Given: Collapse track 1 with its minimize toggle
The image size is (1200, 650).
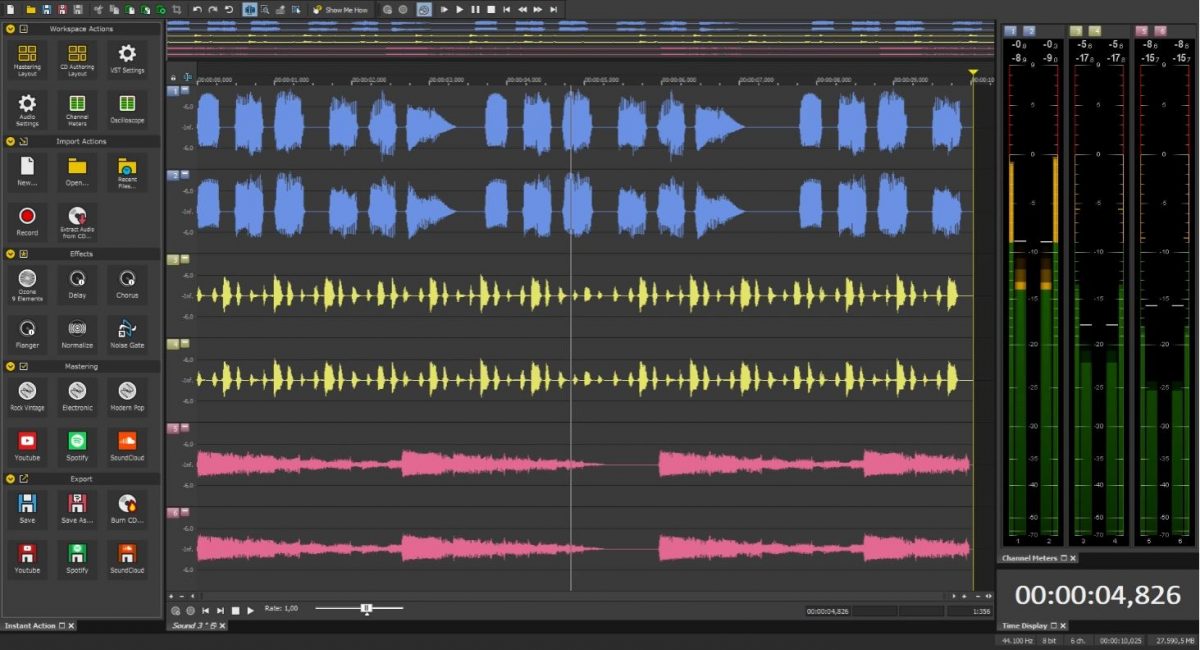Looking at the screenshot, I should point(186,90).
